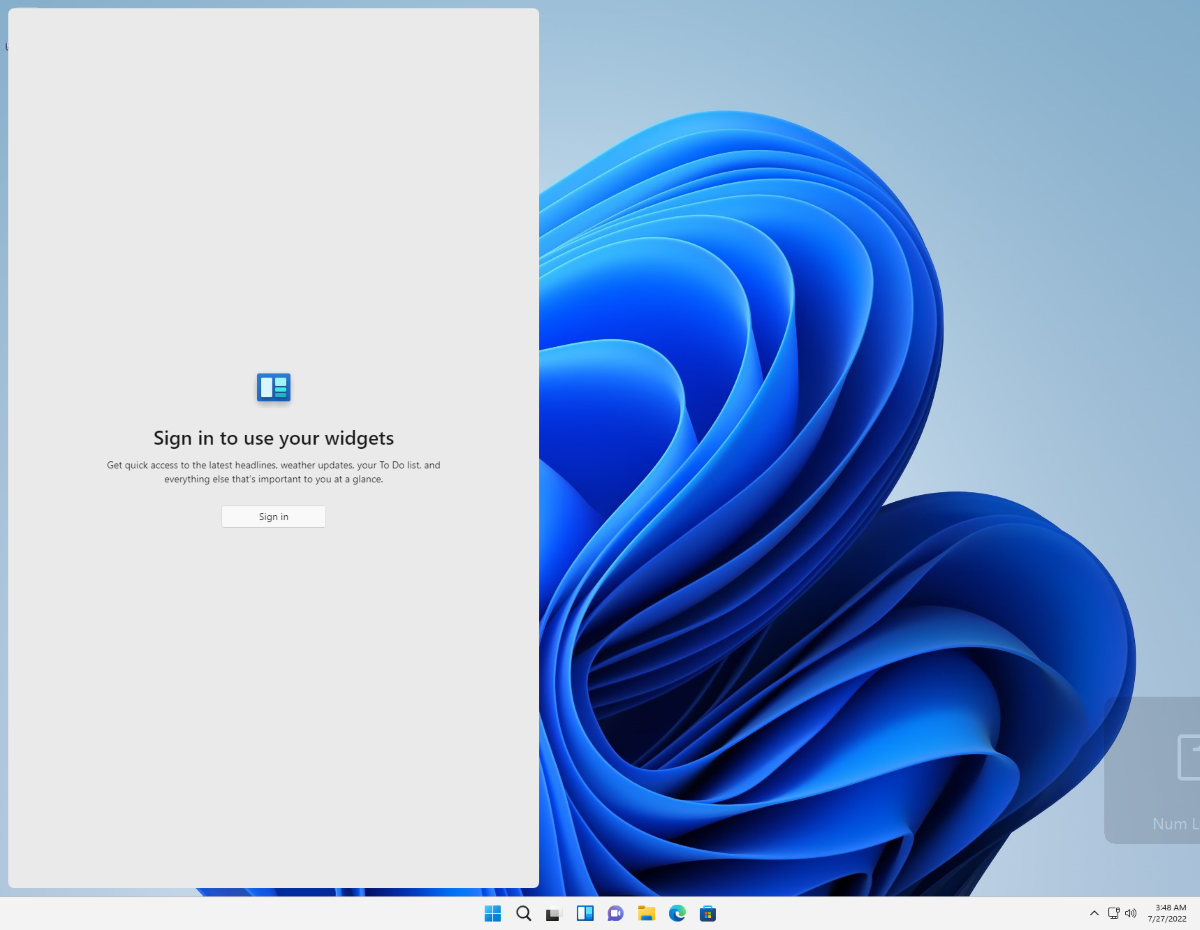The height and width of the screenshot is (930, 1200).
Task: Open Microsoft Store from the taskbar
Action: [x=708, y=913]
